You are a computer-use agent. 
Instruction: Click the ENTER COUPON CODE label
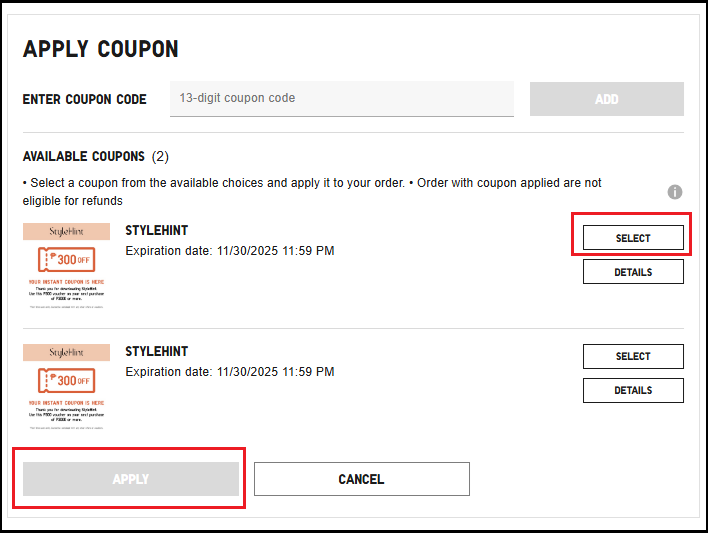tap(85, 100)
